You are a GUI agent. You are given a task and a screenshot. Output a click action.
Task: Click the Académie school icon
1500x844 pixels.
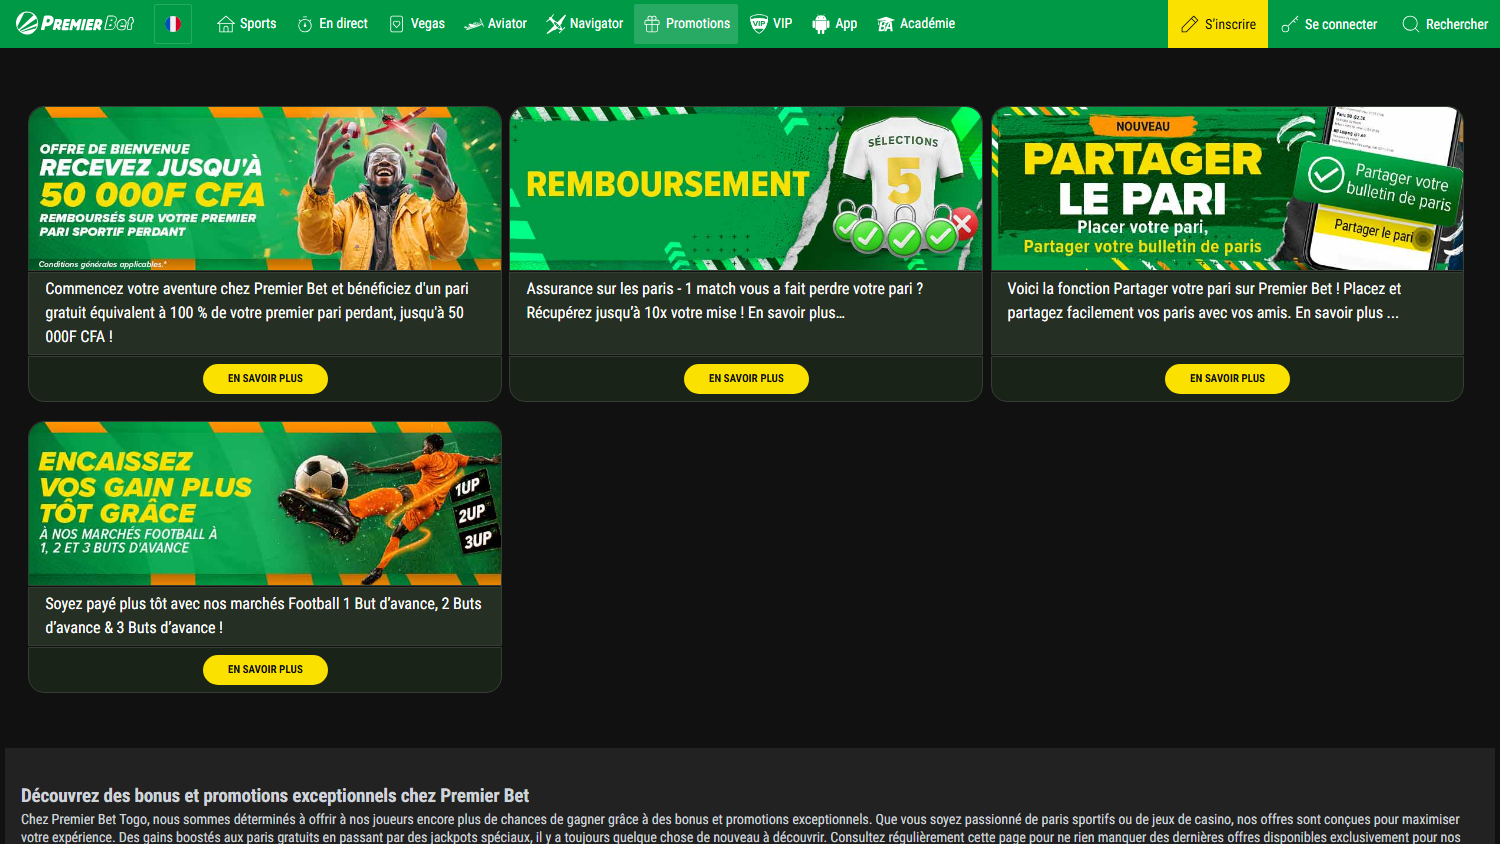click(x=885, y=24)
